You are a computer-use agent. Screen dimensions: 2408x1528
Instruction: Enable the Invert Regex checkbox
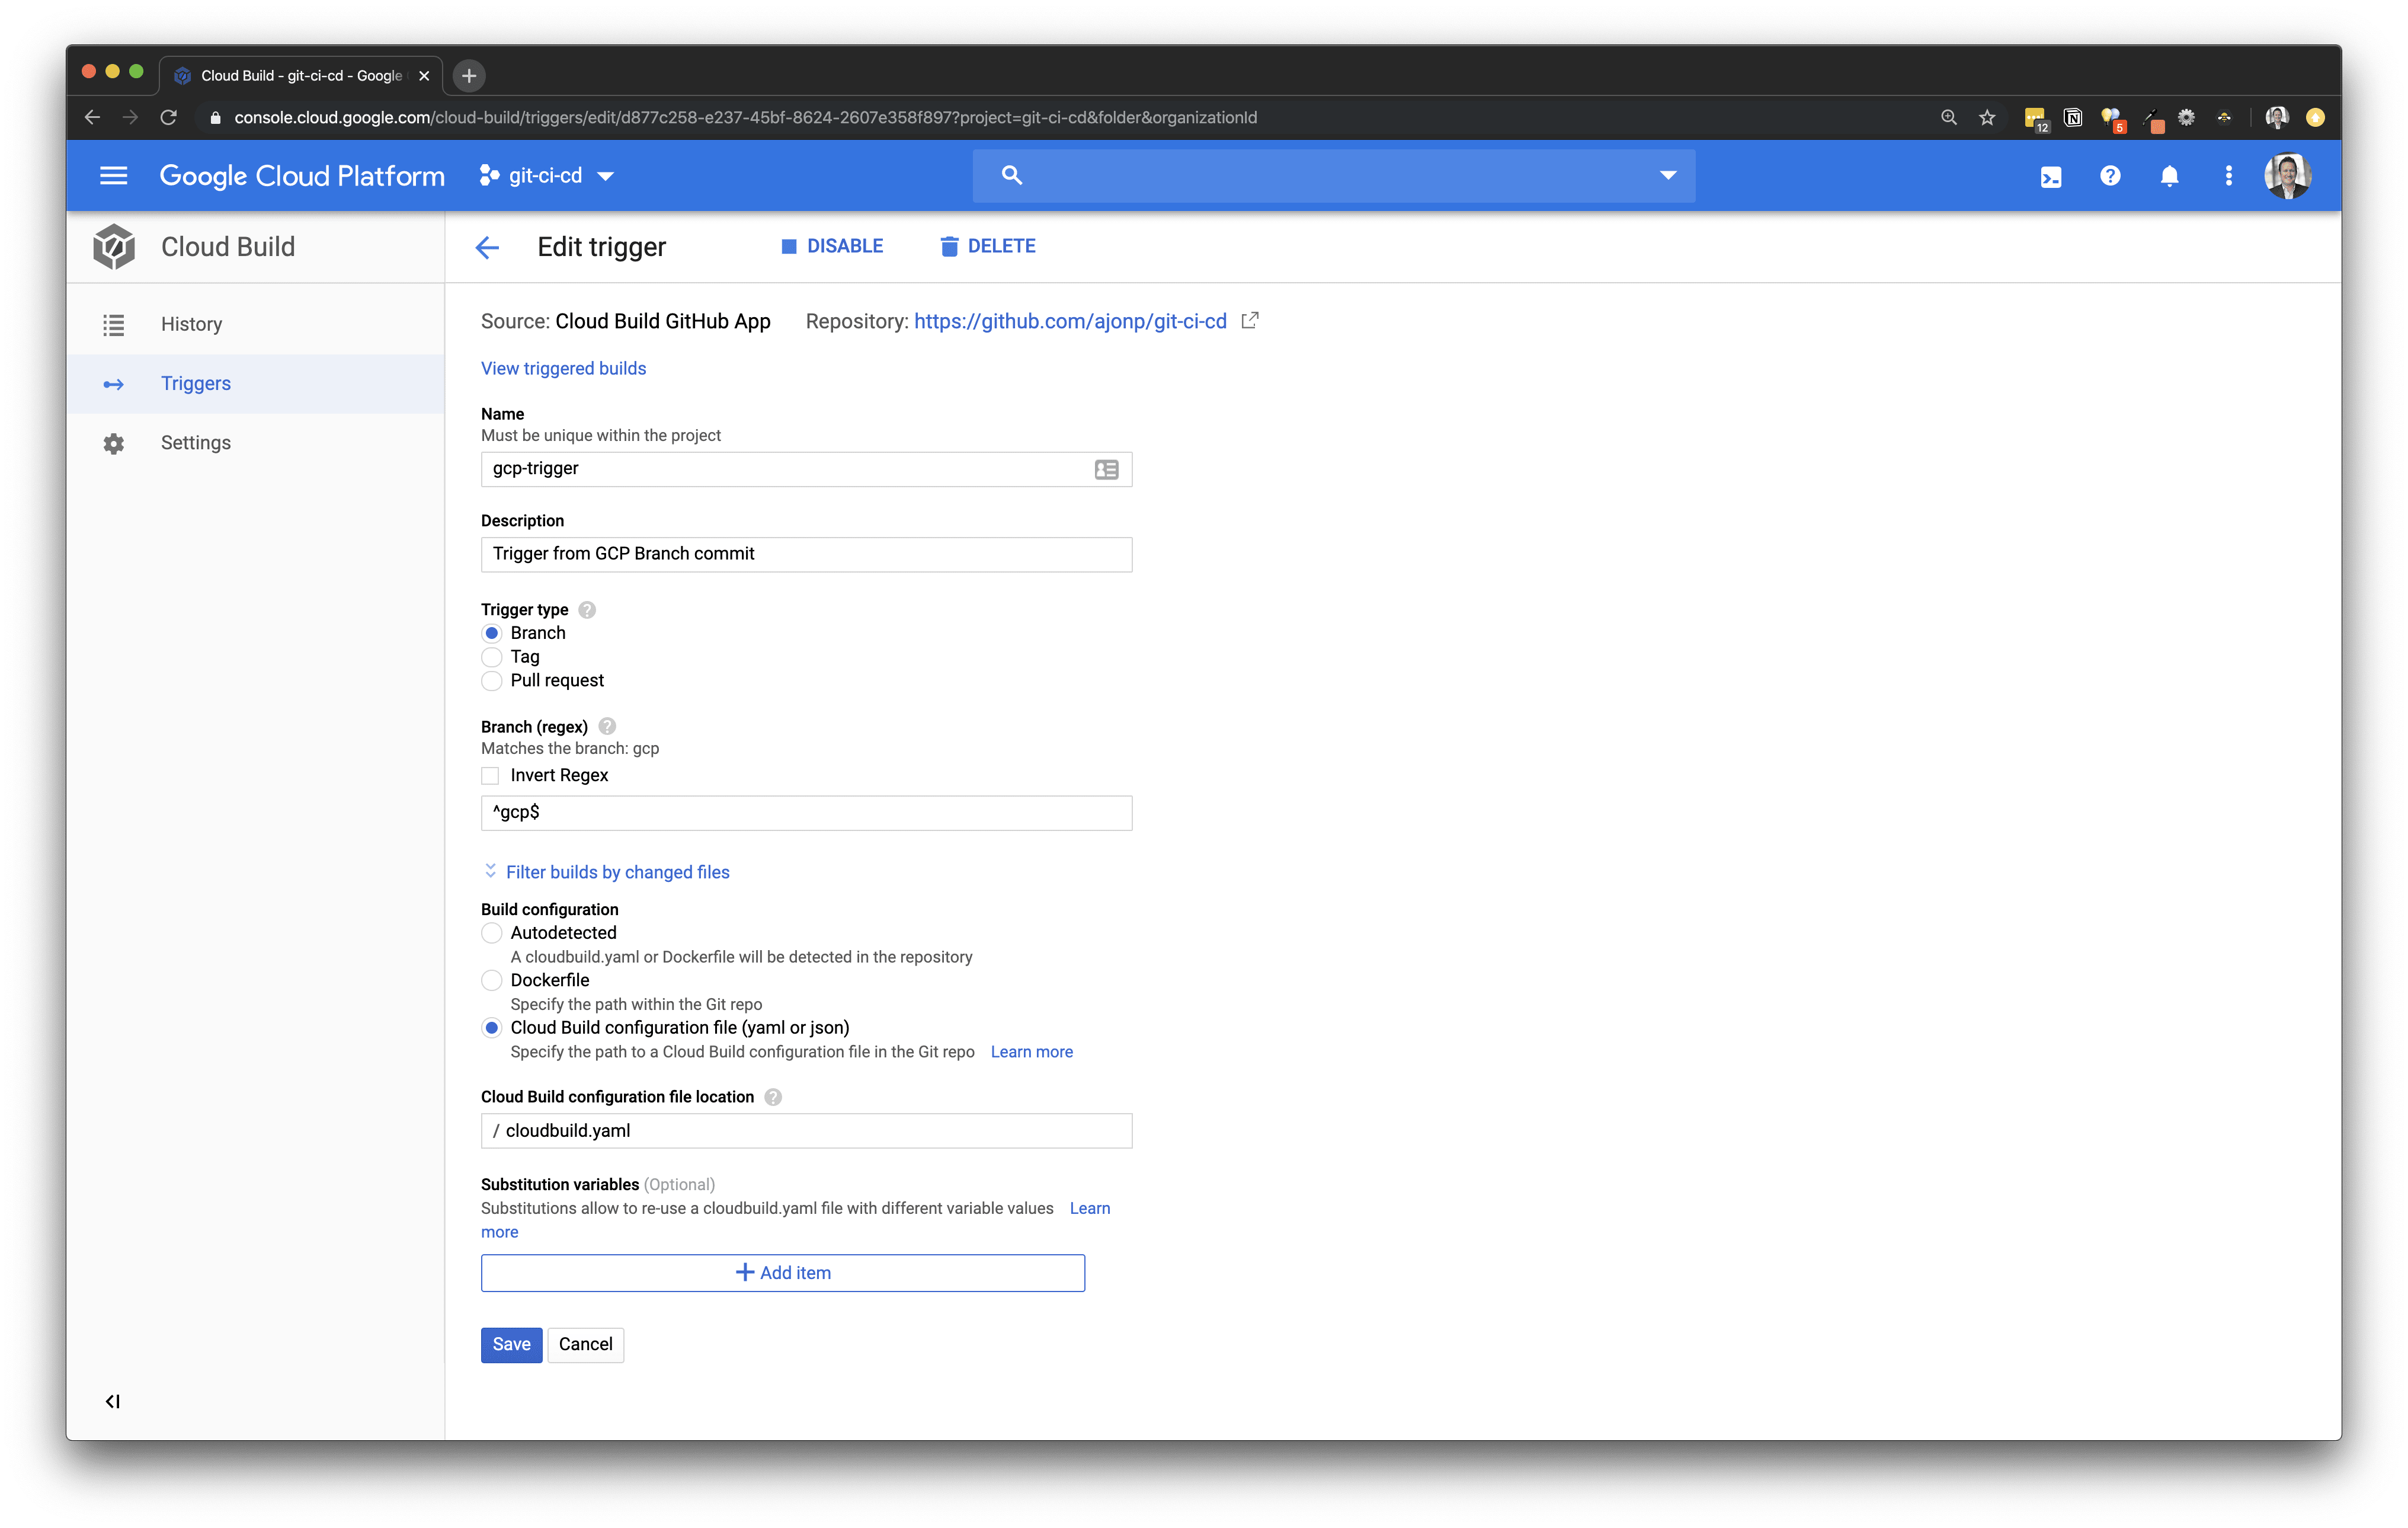pyautogui.click(x=490, y=776)
